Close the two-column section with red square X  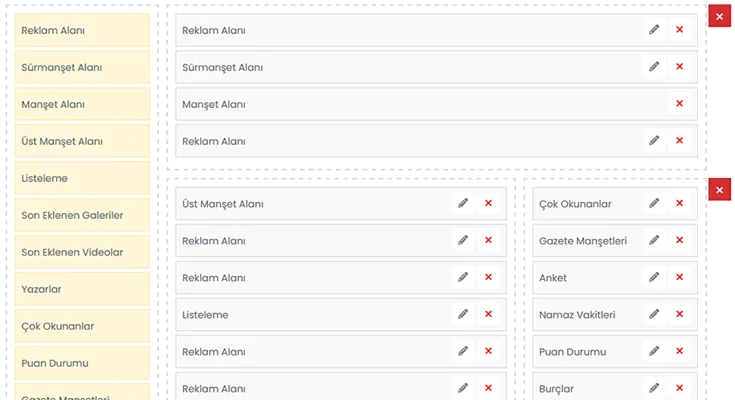tap(720, 189)
